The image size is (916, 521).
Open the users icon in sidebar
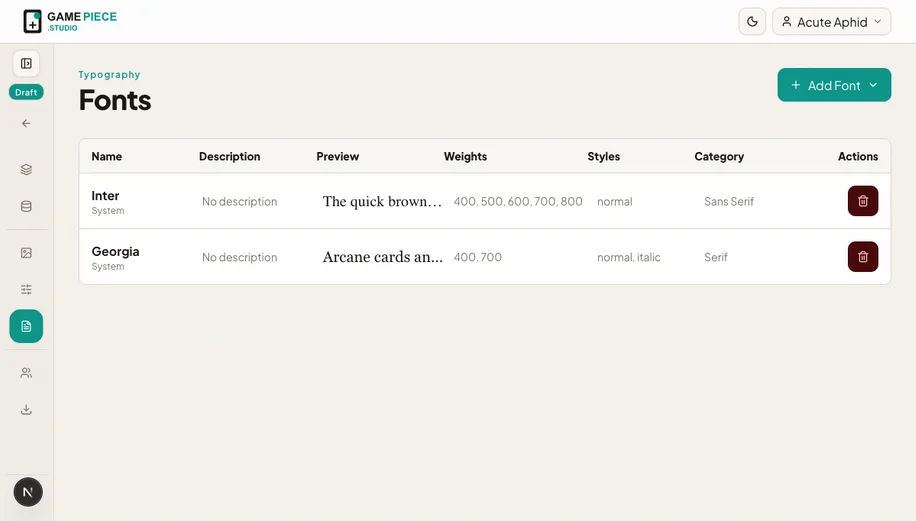coord(26,373)
